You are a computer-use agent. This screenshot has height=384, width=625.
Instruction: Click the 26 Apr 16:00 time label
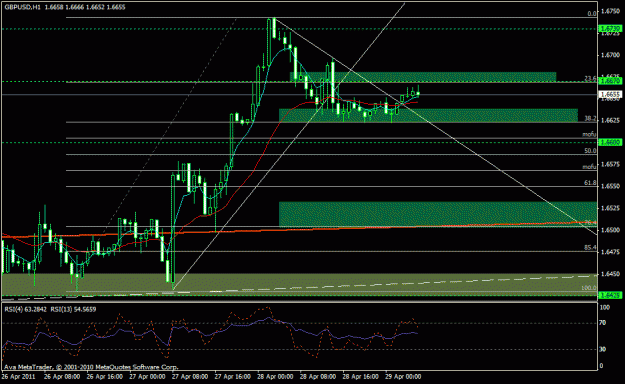pyautogui.click(x=104, y=376)
